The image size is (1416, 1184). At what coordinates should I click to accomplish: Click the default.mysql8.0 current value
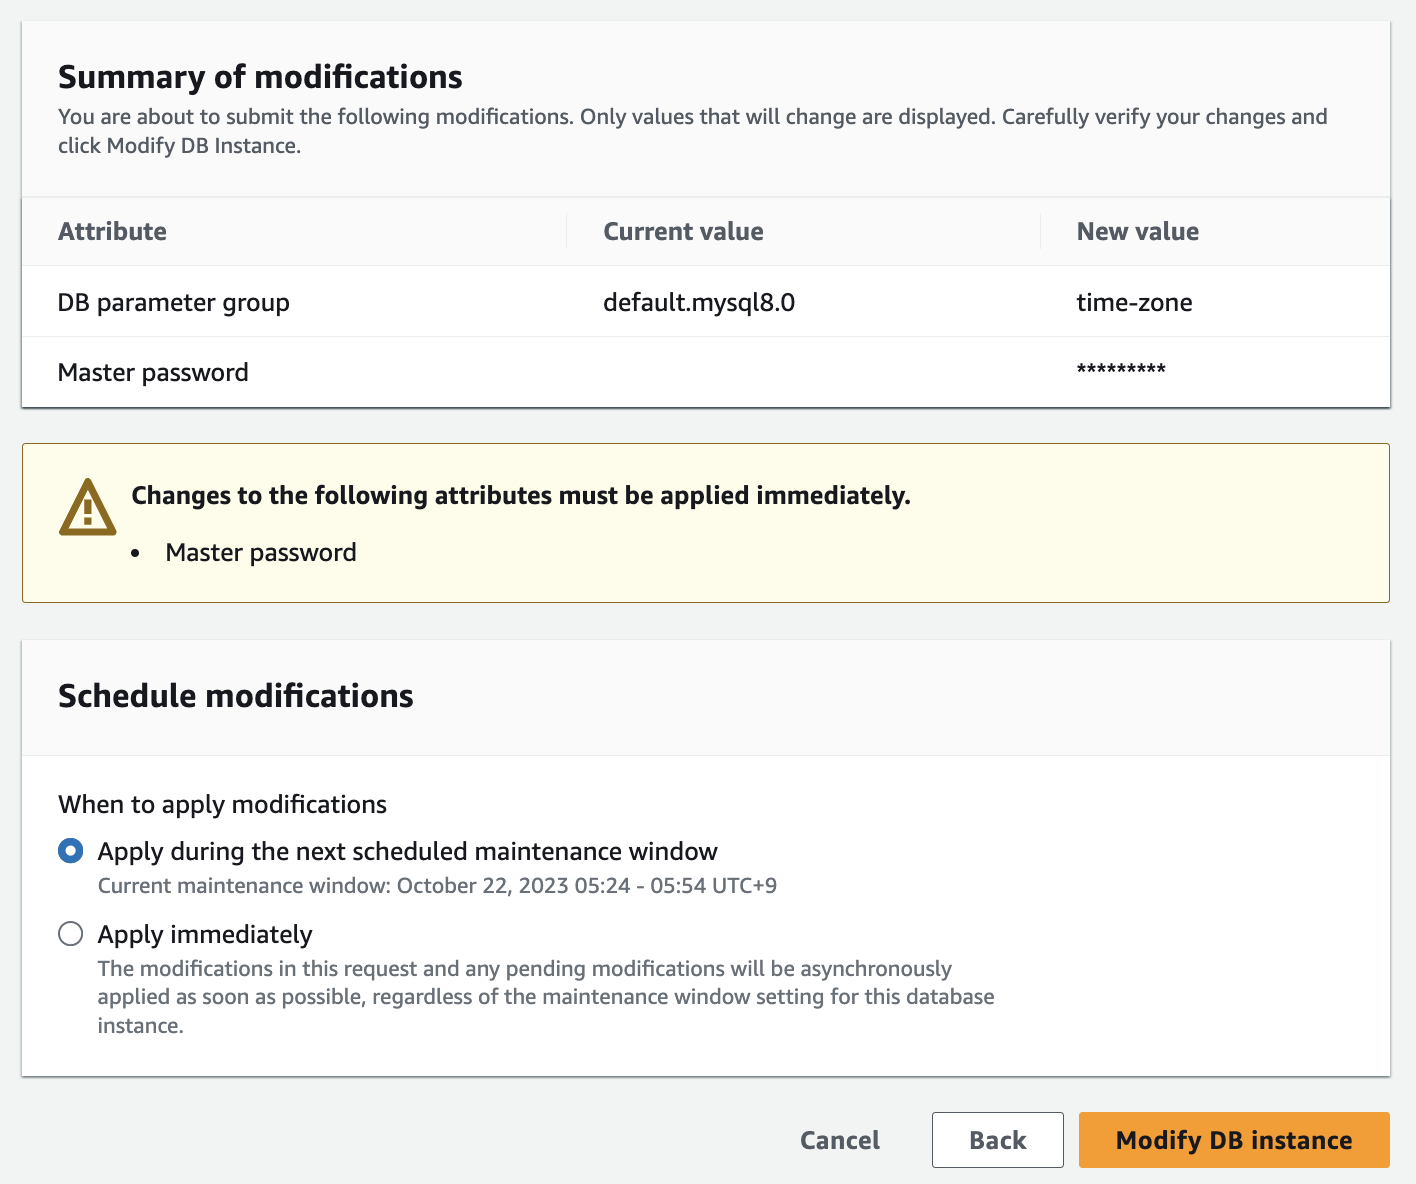point(698,302)
